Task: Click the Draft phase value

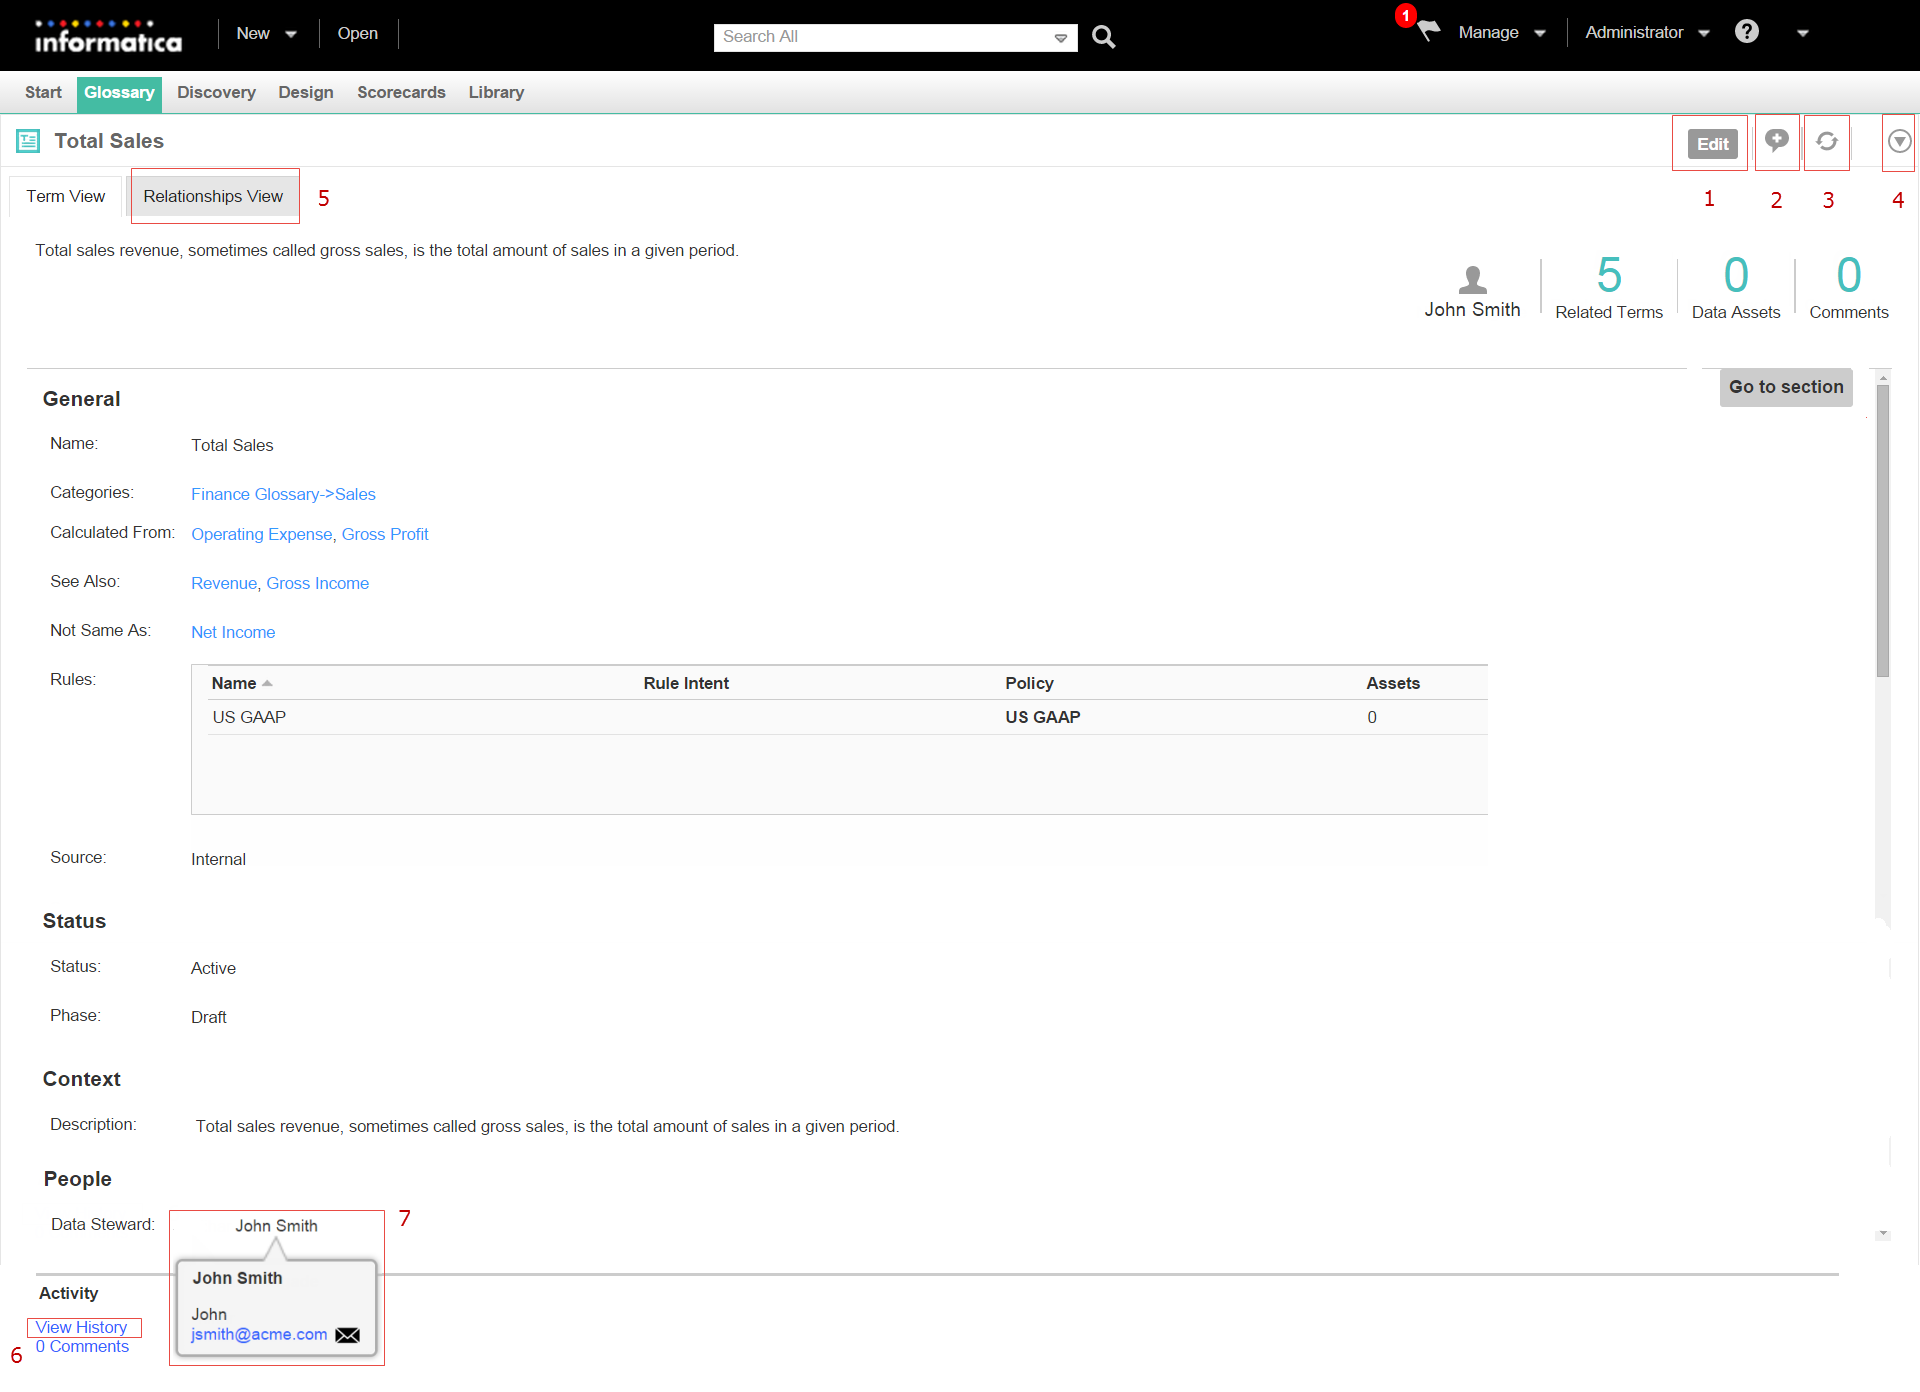Action: [208, 1017]
